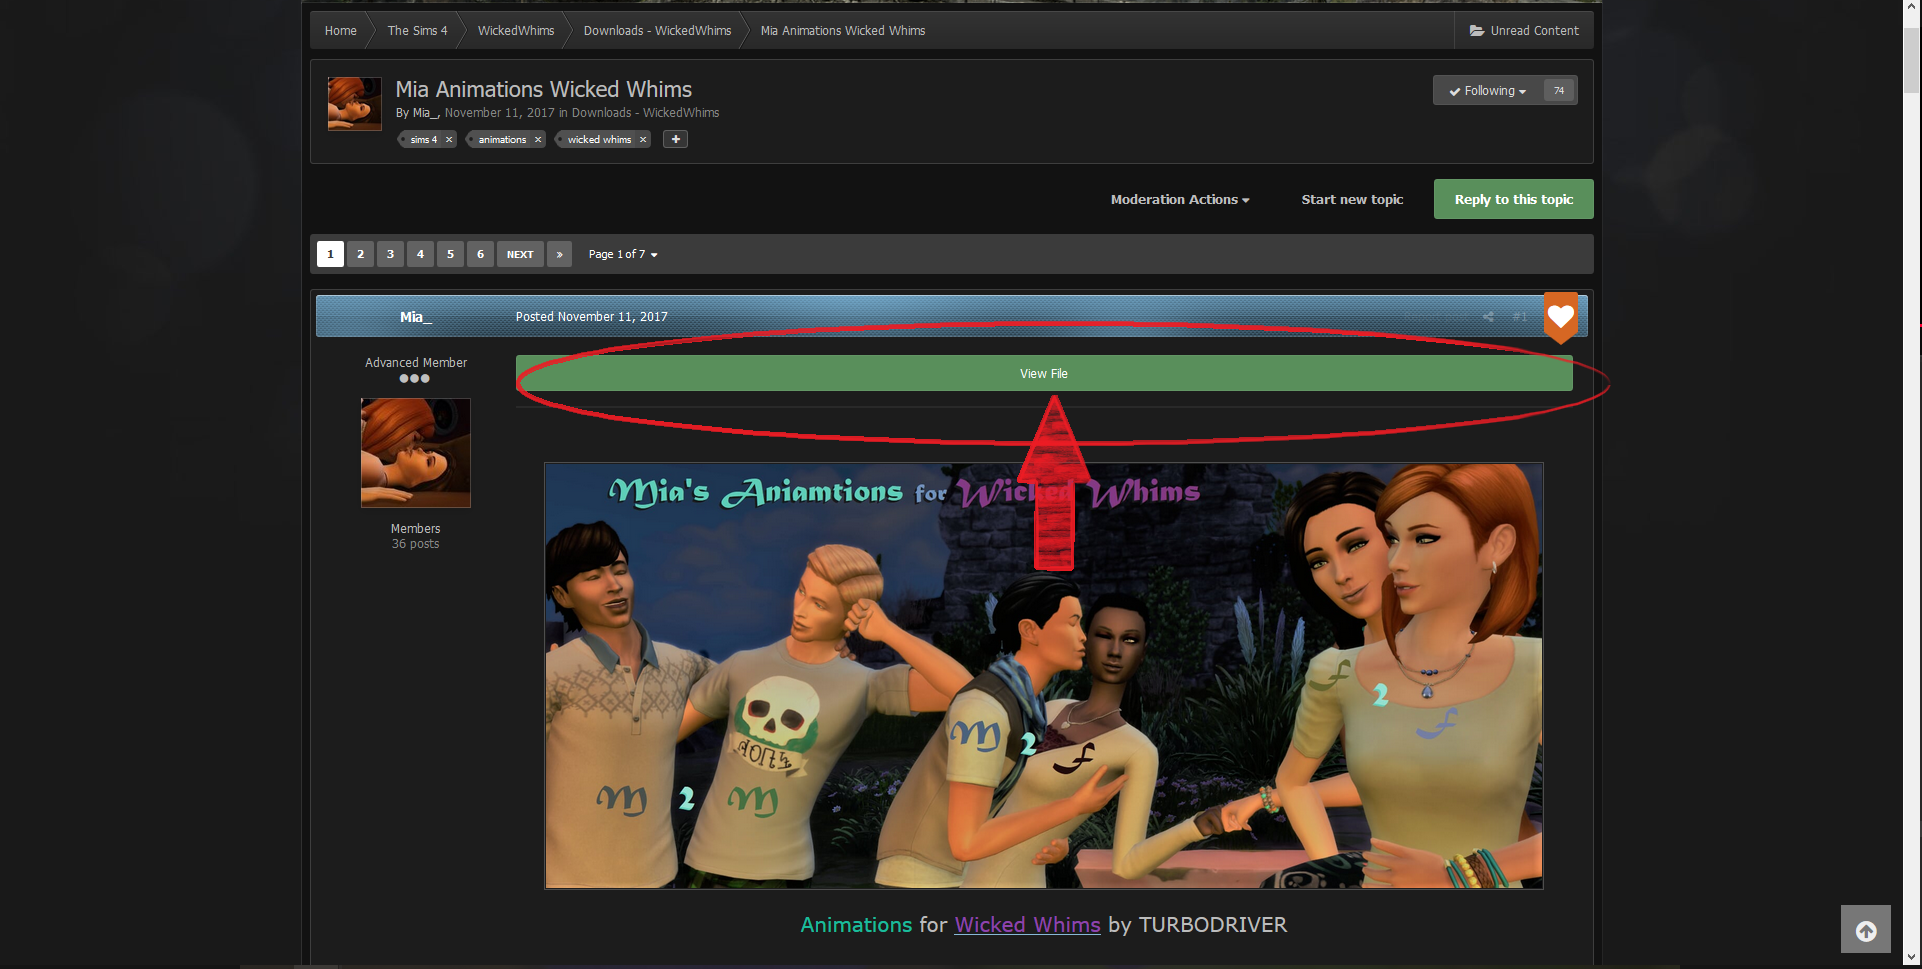Image resolution: width=1922 pixels, height=969 pixels.
Task: Click the share icon on first post
Action: 1488,317
